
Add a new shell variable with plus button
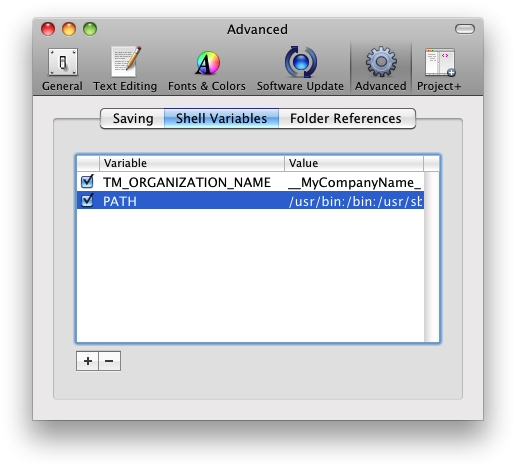click(x=88, y=361)
